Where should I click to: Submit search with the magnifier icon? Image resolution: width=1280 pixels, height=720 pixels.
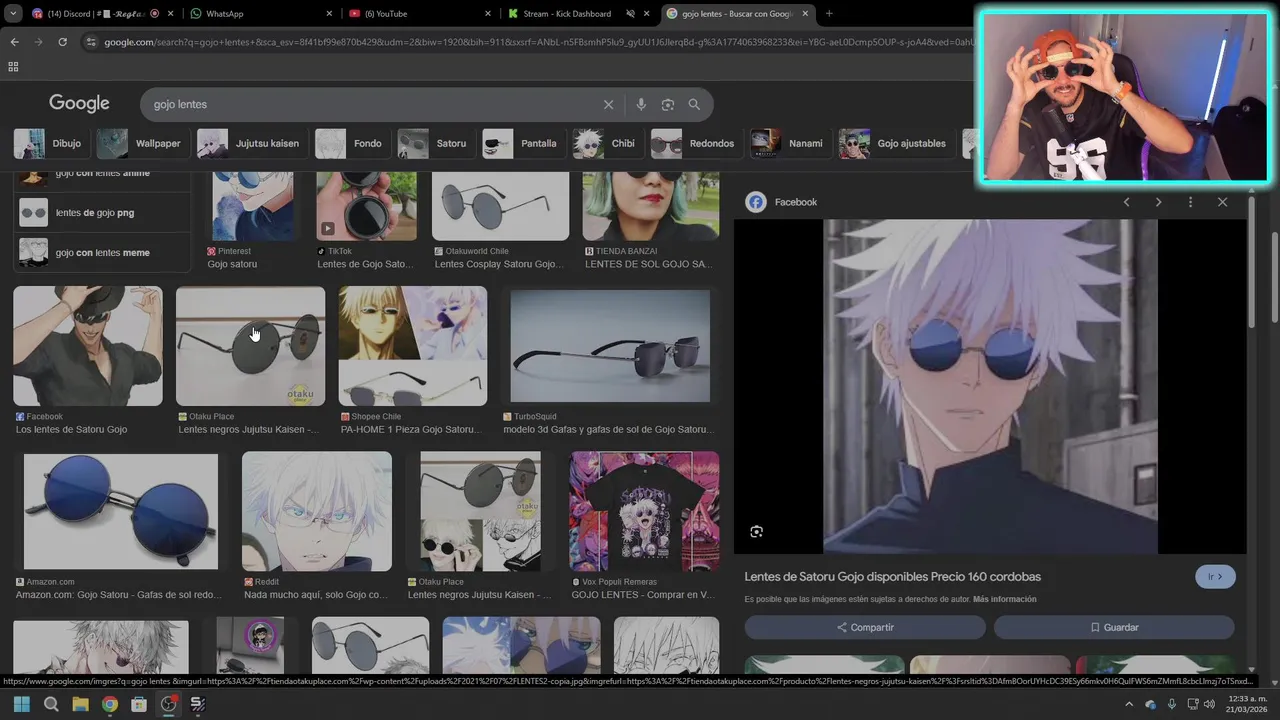pos(694,104)
